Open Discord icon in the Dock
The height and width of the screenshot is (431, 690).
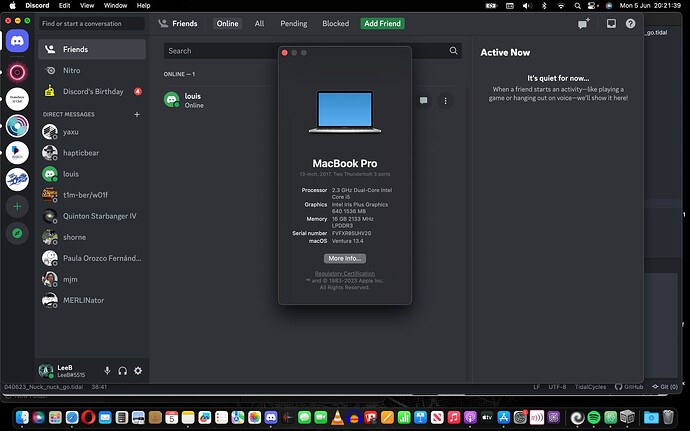tap(271, 417)
